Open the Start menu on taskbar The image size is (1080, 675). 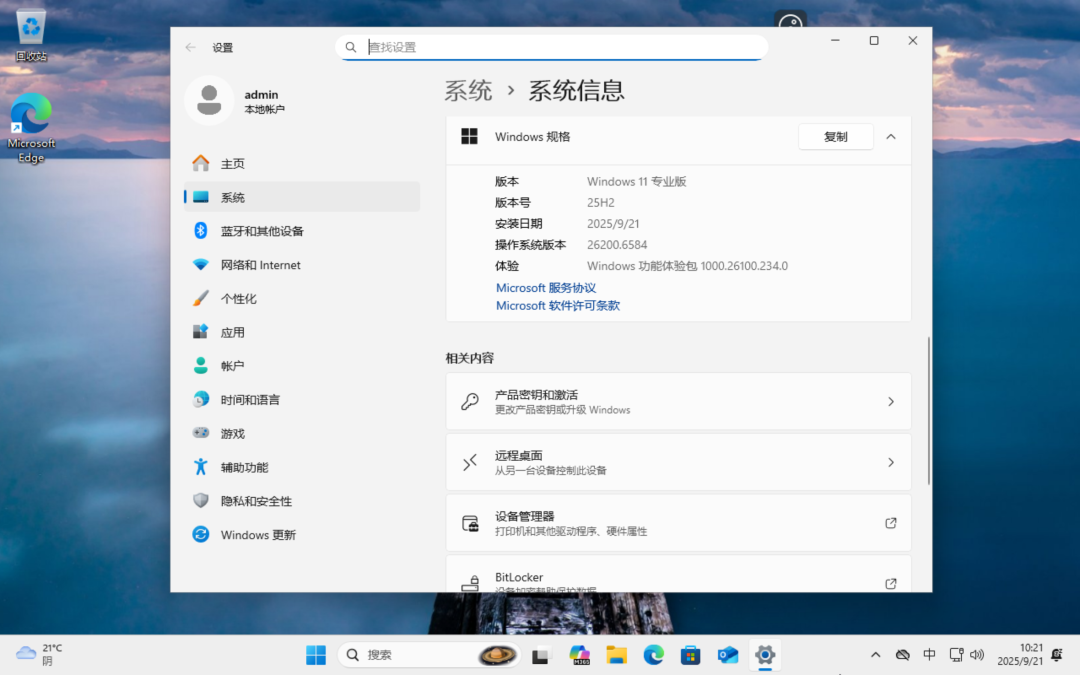point(316,655)
